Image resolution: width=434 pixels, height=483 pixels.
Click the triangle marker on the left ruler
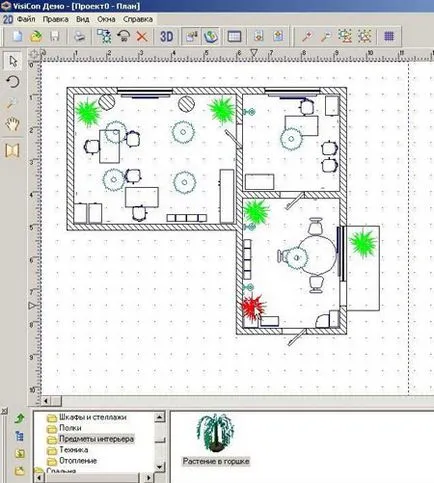point(33,306)
